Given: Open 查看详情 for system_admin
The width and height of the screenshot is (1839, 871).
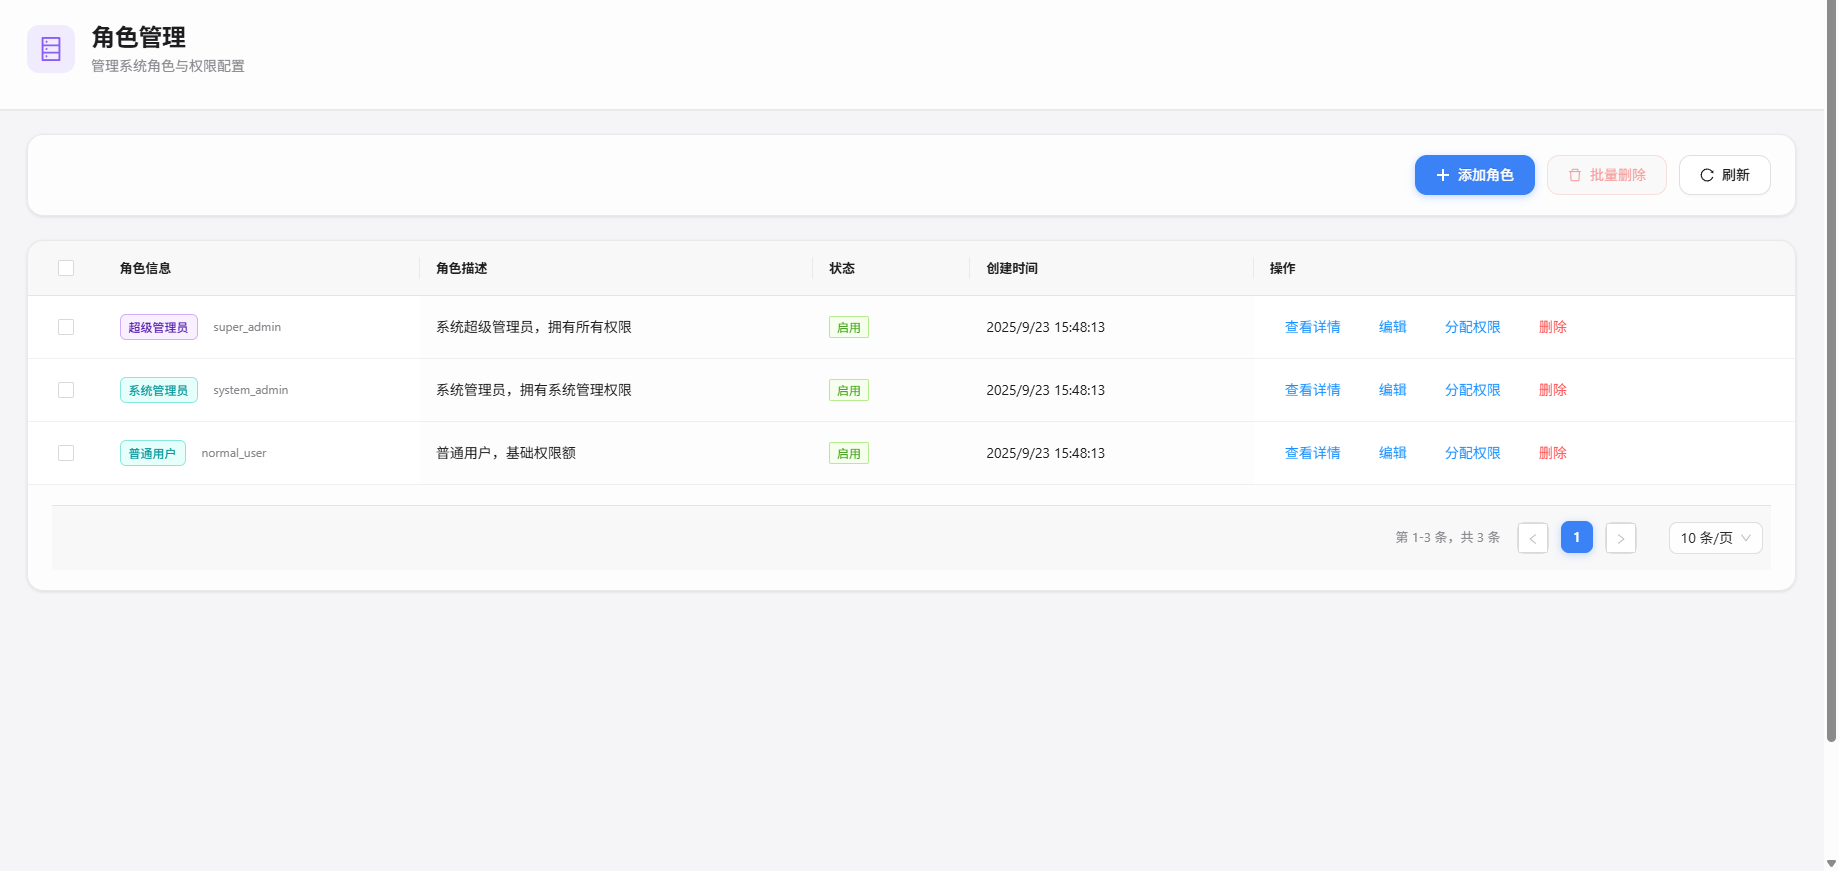Looking at the screenshot, I should 1312,390.
